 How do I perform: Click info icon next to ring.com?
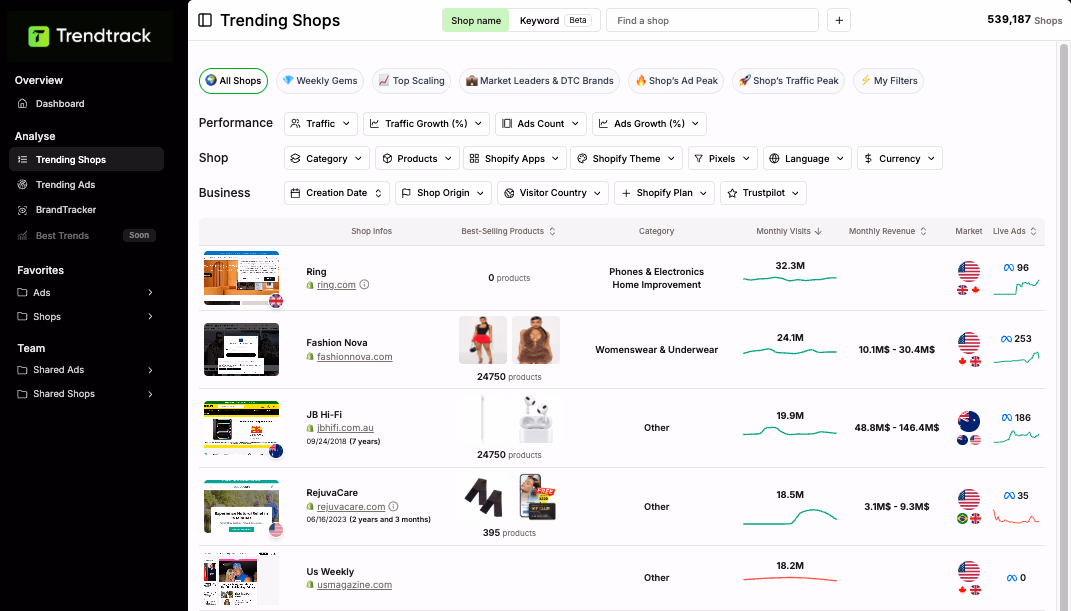(x=365, y=285)
